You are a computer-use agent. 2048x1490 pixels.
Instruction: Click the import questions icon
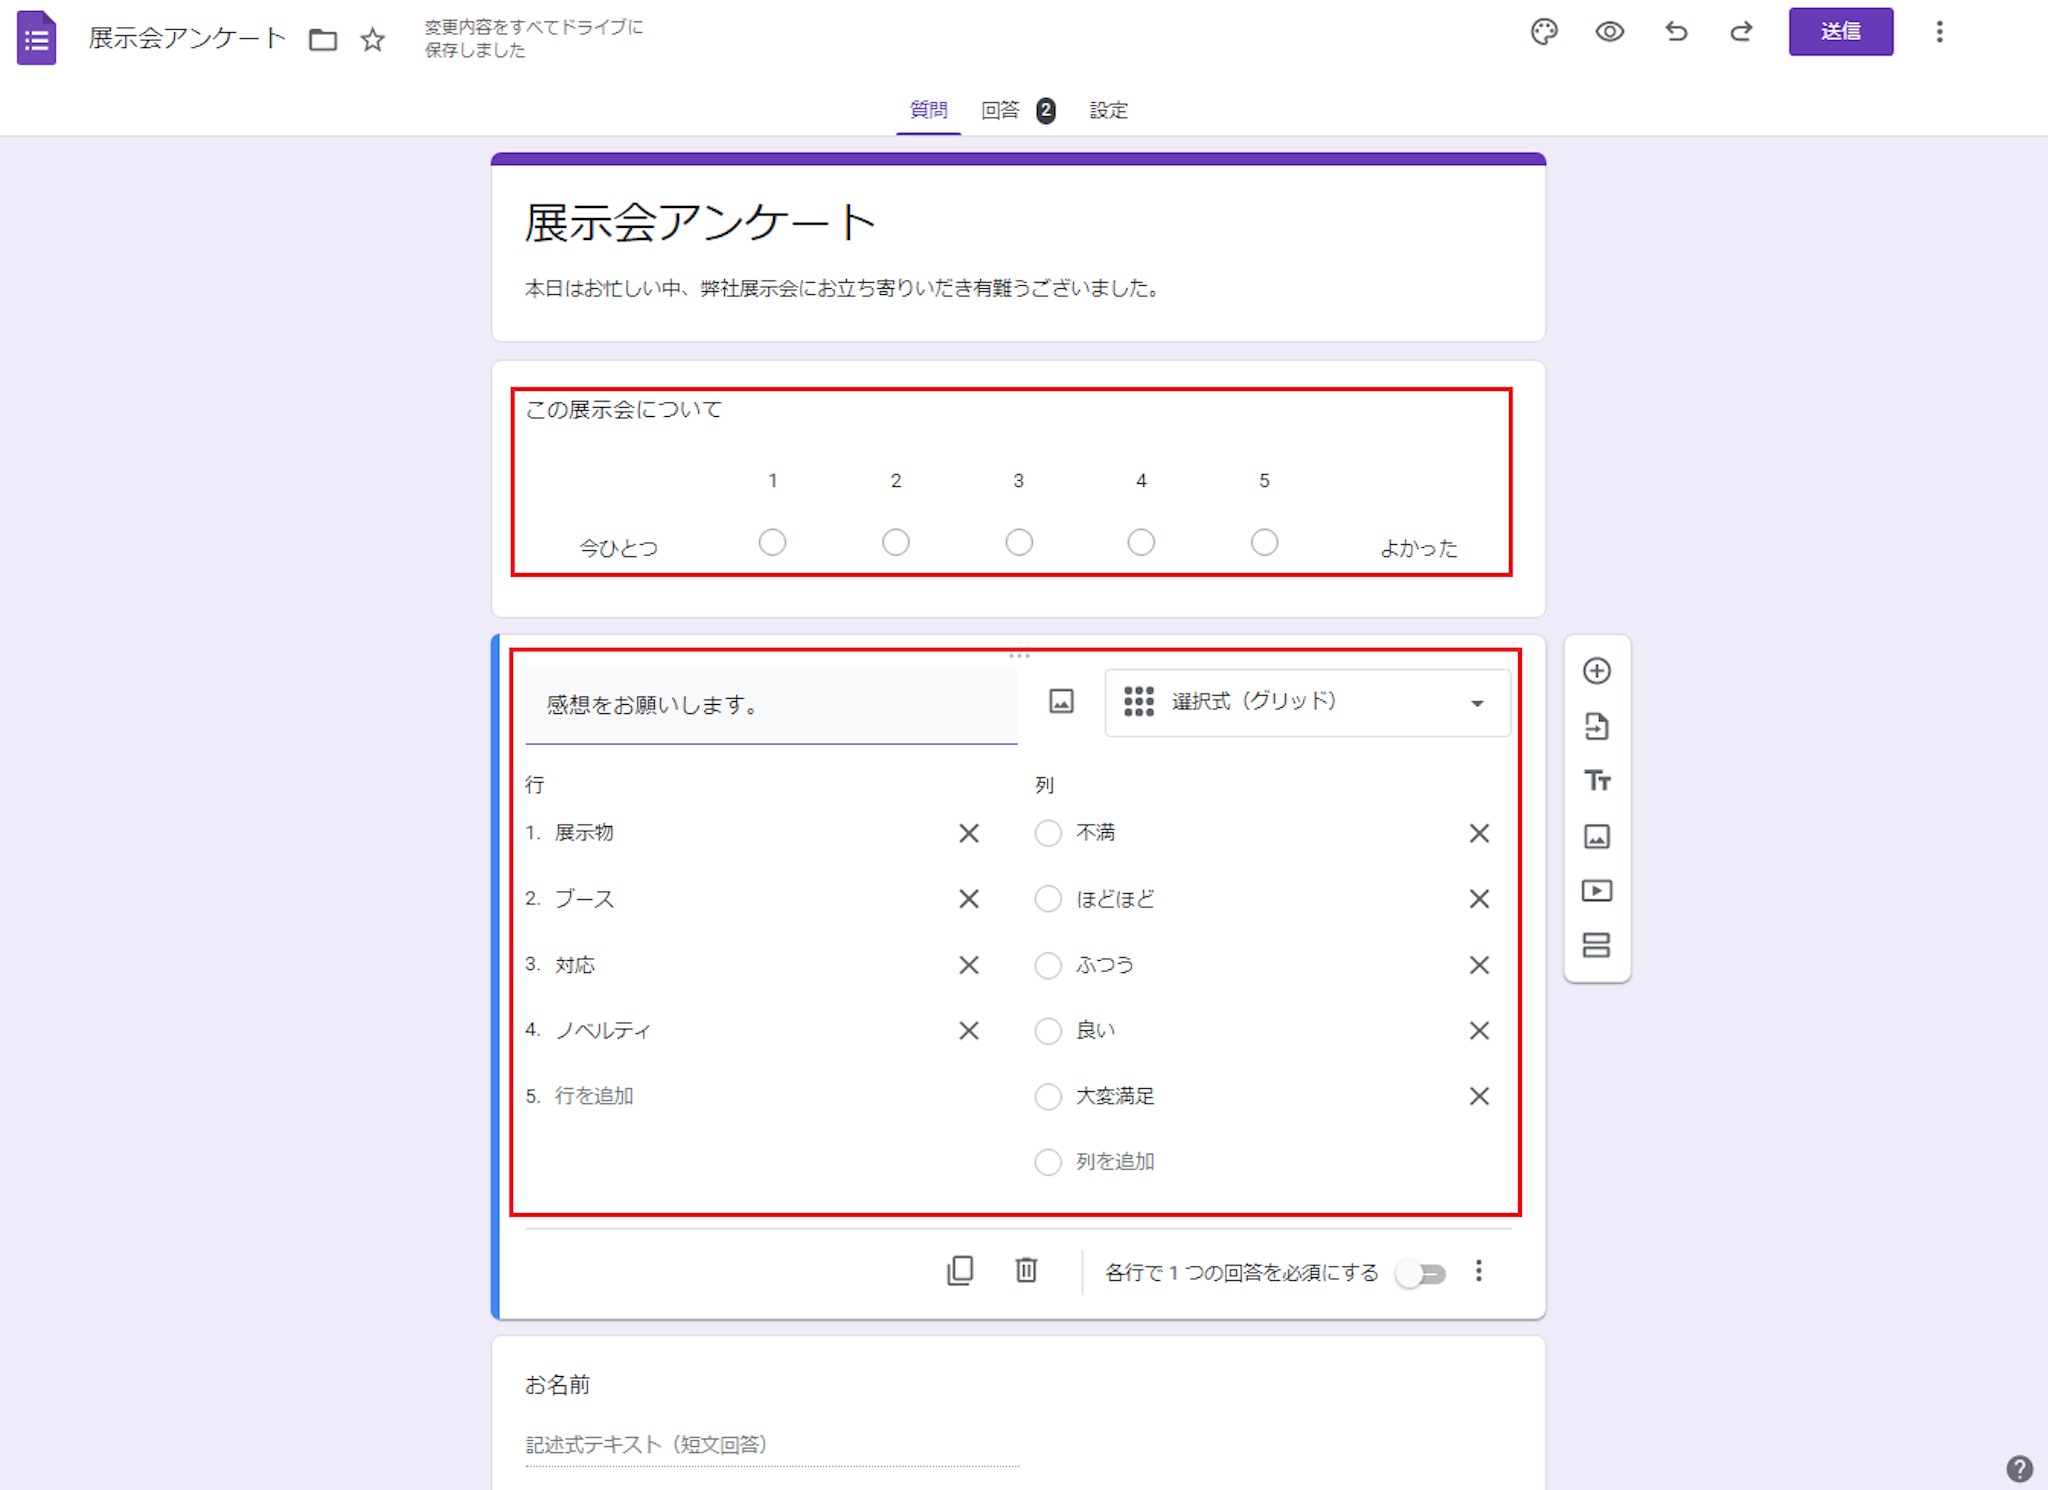[x=1597, y=726]
